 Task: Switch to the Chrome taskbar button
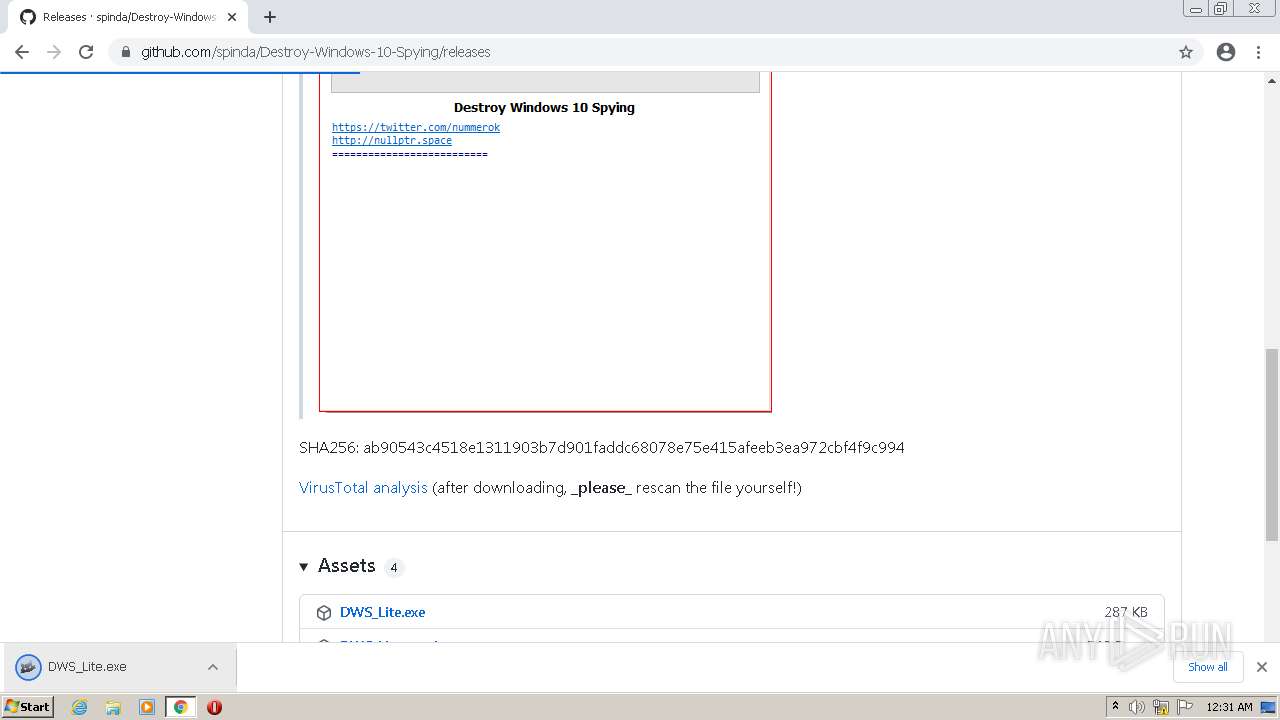click(181, 707)
